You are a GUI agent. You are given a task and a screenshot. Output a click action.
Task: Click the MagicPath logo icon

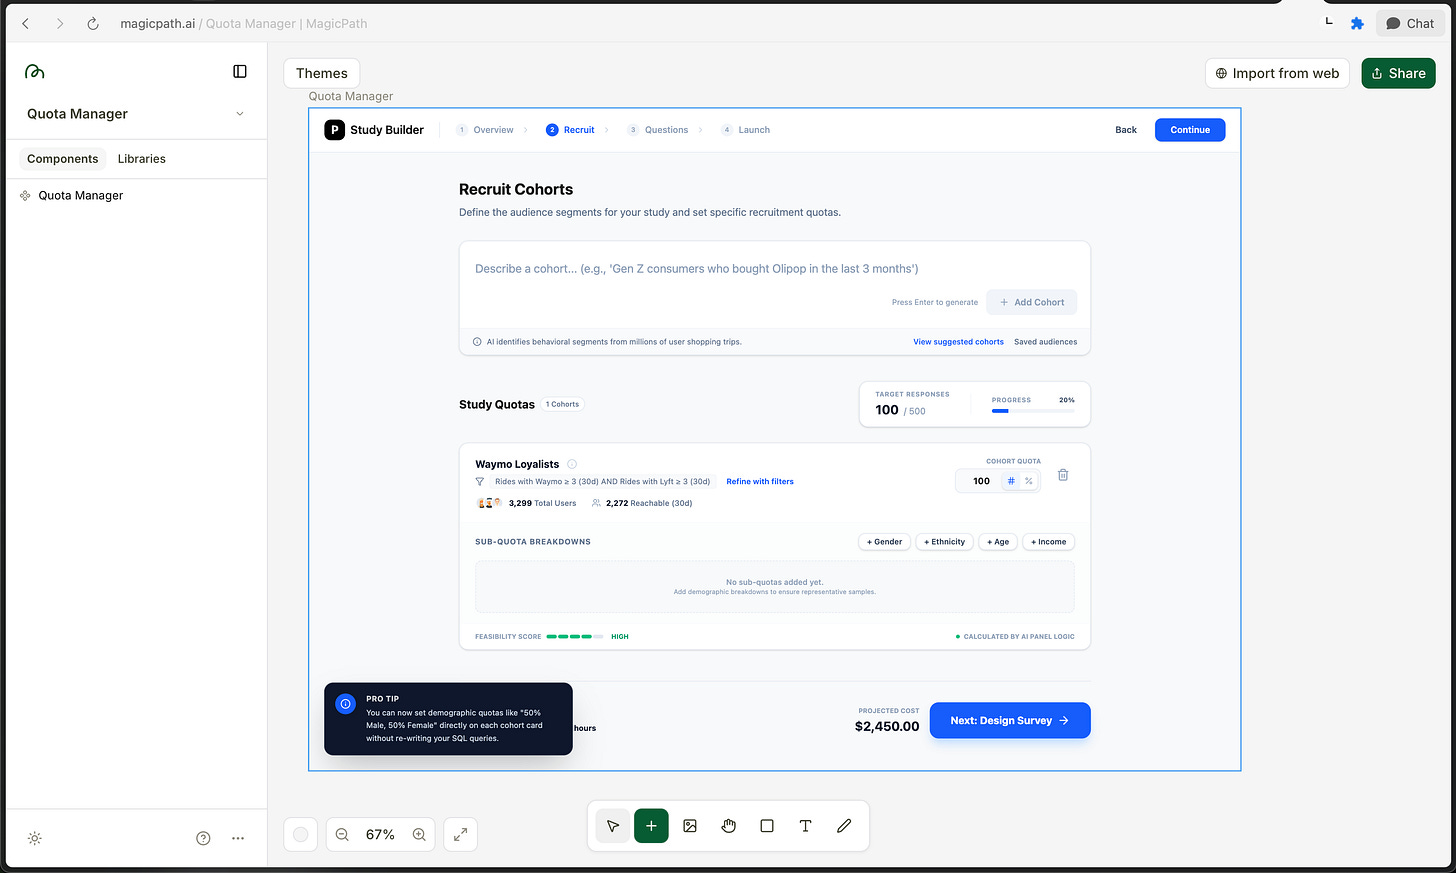pos(35,71)
